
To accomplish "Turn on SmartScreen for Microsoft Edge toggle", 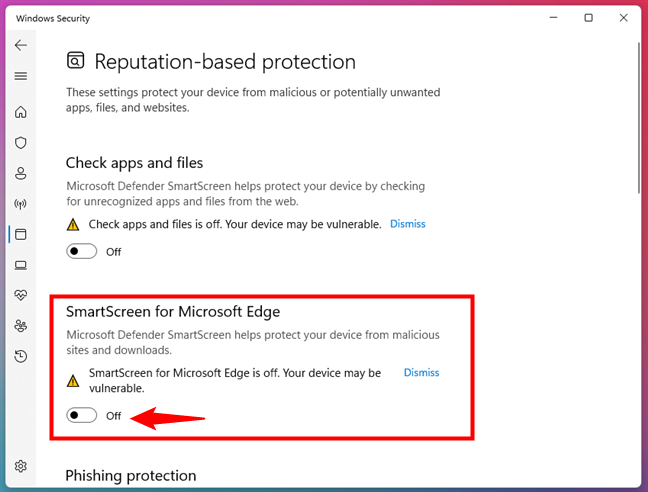I will [x=81, y=415].
